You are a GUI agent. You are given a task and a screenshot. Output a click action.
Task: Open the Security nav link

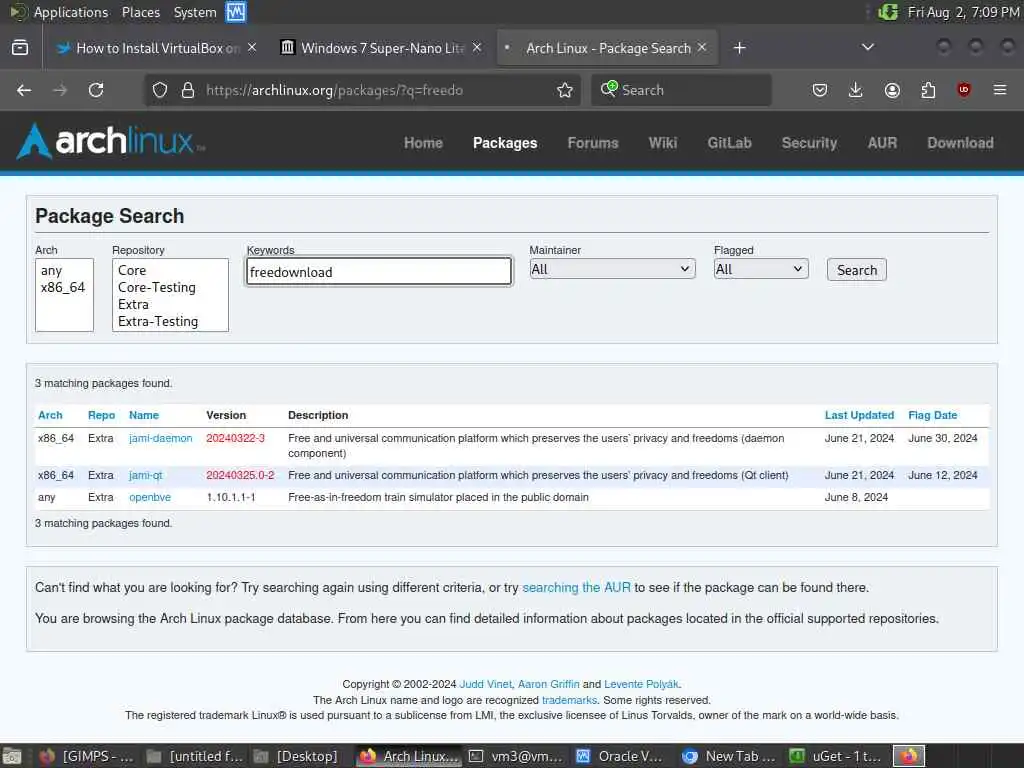[x=809, y=143]
